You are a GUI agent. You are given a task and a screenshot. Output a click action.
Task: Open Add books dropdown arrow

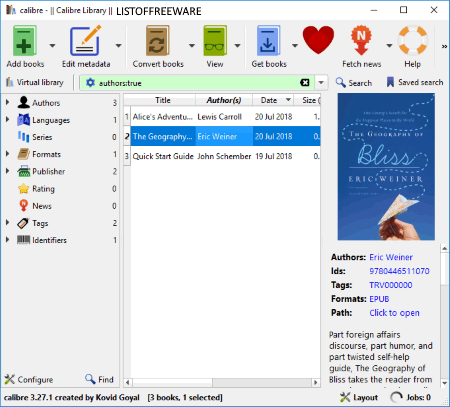tap(52, 45)
